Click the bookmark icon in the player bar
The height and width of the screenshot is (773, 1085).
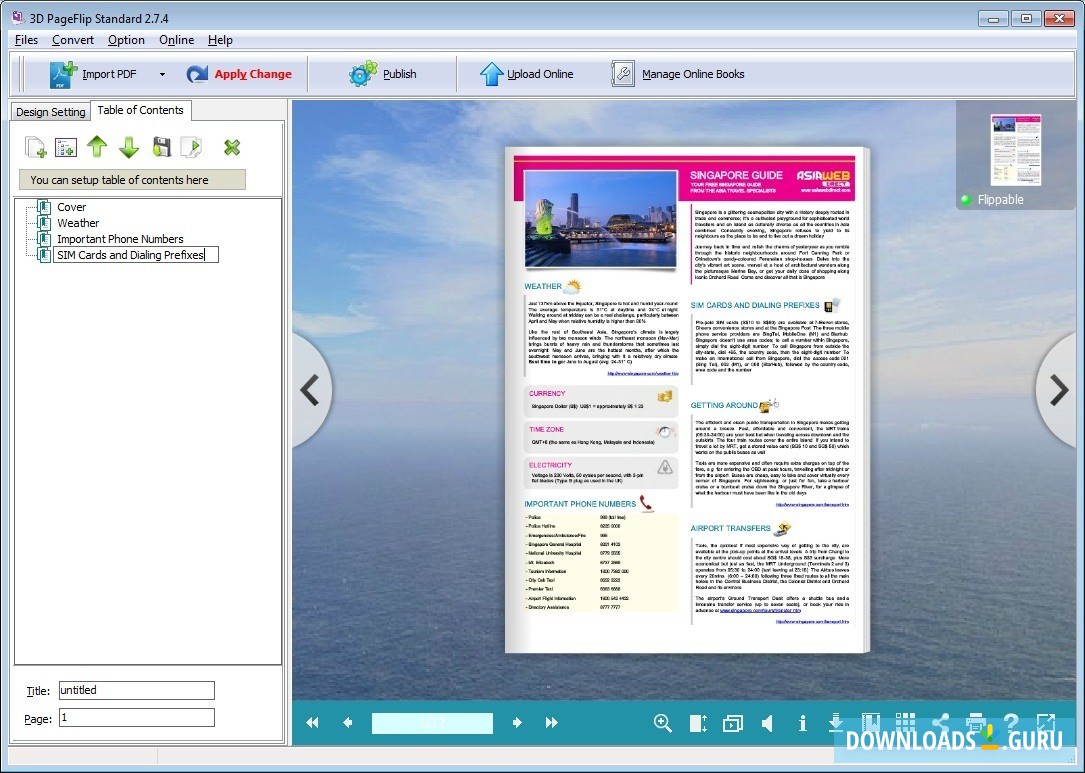tap(870, 722)
